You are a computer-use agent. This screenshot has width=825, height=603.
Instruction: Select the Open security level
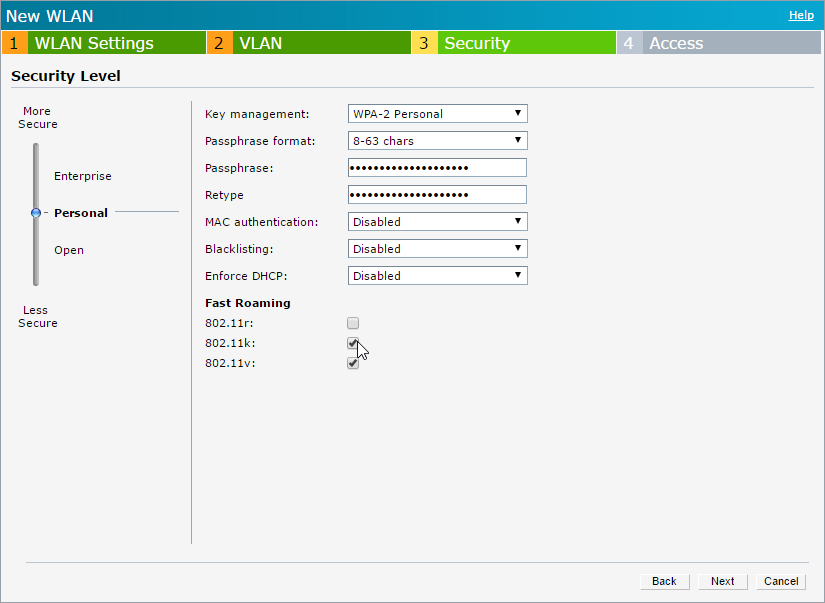[69, 250]
